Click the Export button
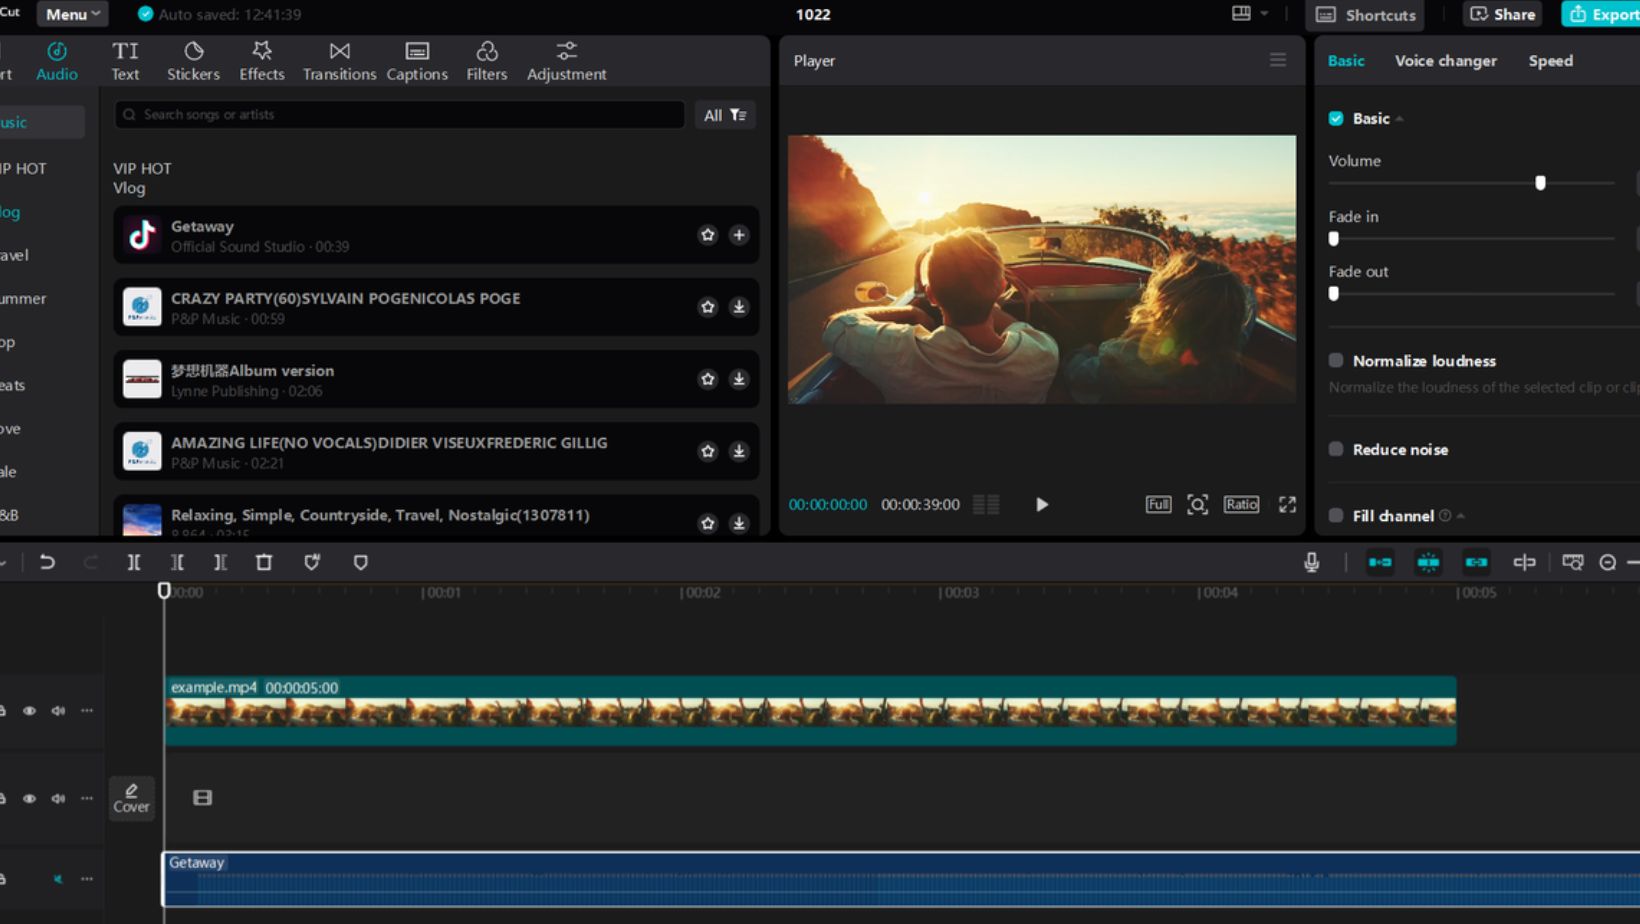This screenshot has width=1640, height=924. pos(1602,14)
